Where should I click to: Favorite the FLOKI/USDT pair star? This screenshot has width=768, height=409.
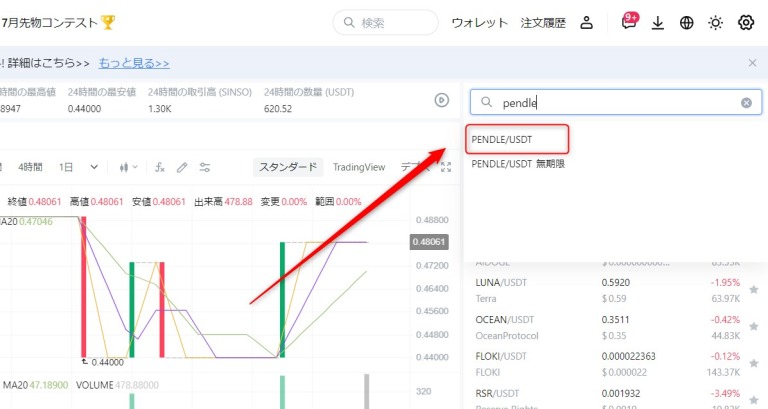click(754, 363)
